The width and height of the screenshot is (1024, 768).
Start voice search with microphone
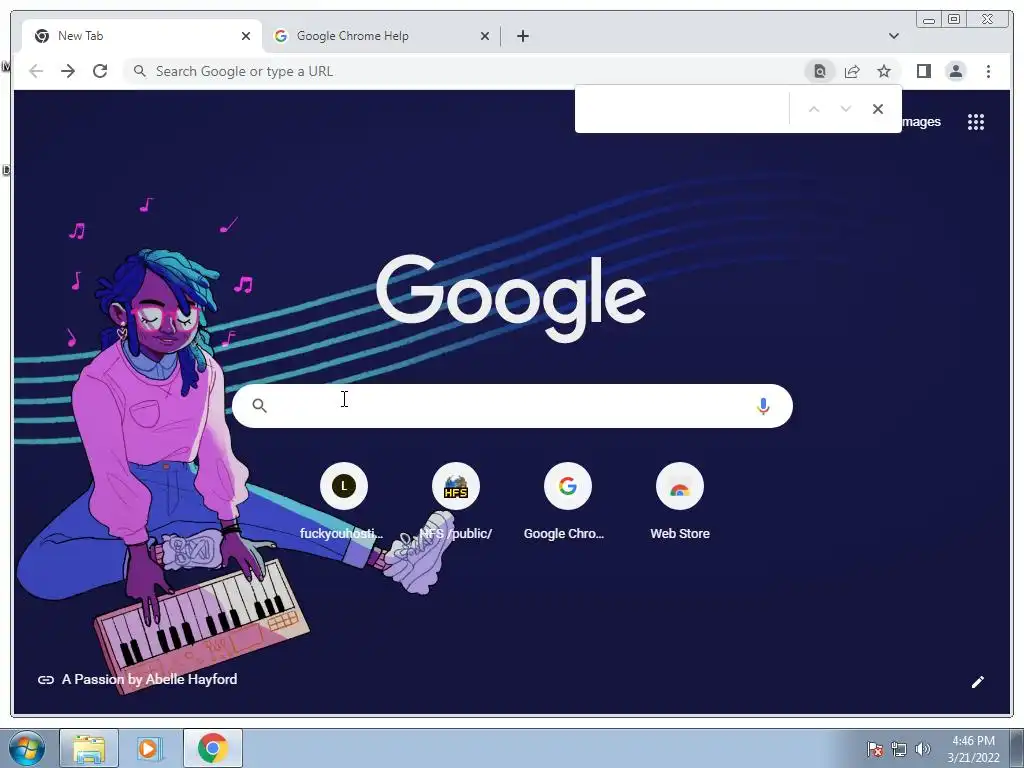[763, 406]
